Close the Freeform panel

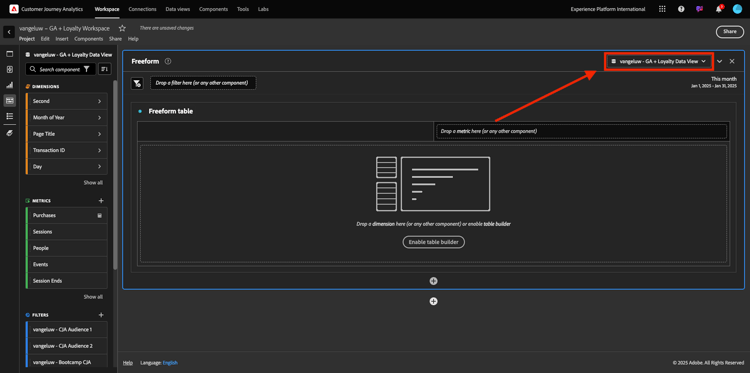(732, 61)
